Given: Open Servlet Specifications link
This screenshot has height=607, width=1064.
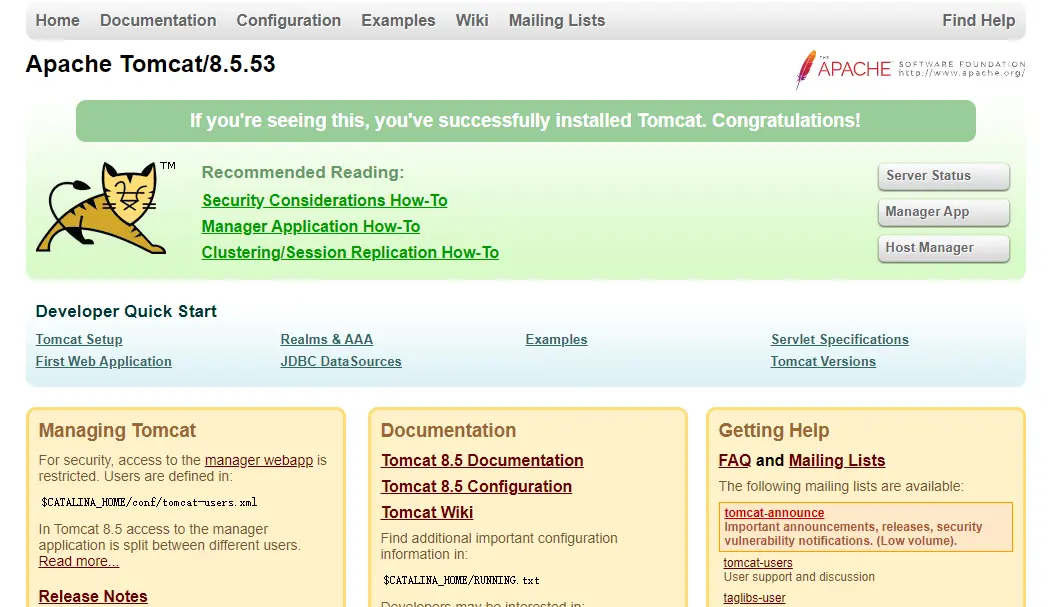Looking at the screenshot, I should point(839,340).
